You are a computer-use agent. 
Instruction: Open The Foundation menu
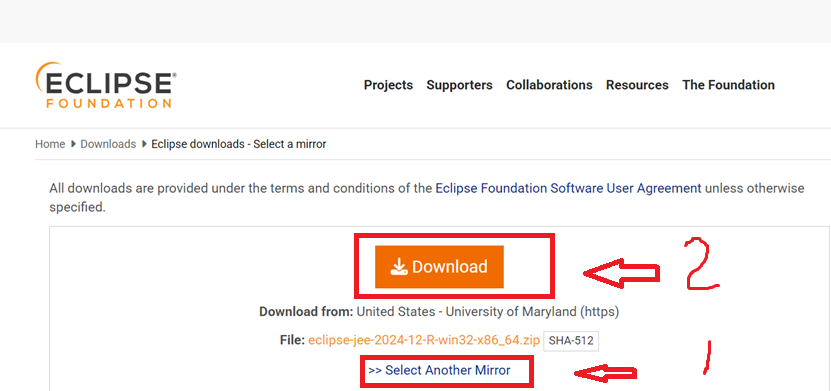[x=728, y=85]
